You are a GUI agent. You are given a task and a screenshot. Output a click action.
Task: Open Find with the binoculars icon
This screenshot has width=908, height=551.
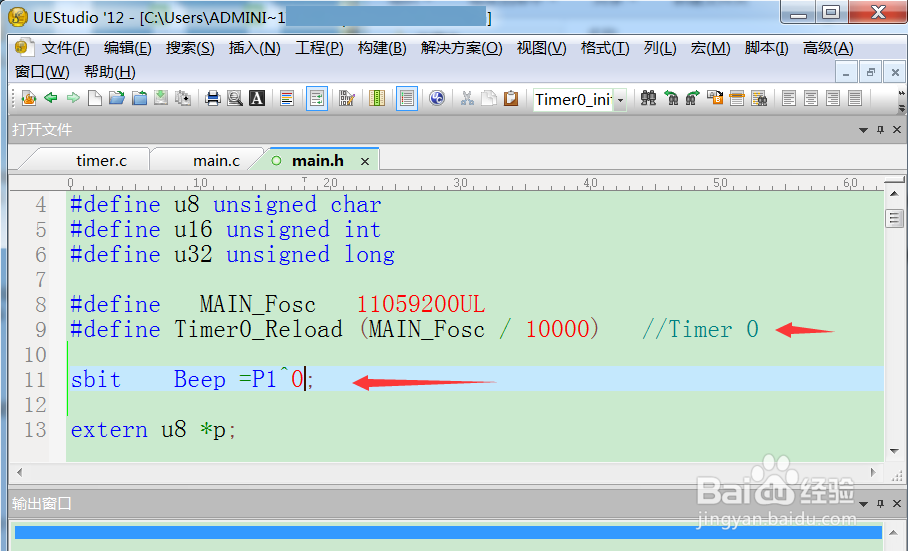click(x=649, y=98)
